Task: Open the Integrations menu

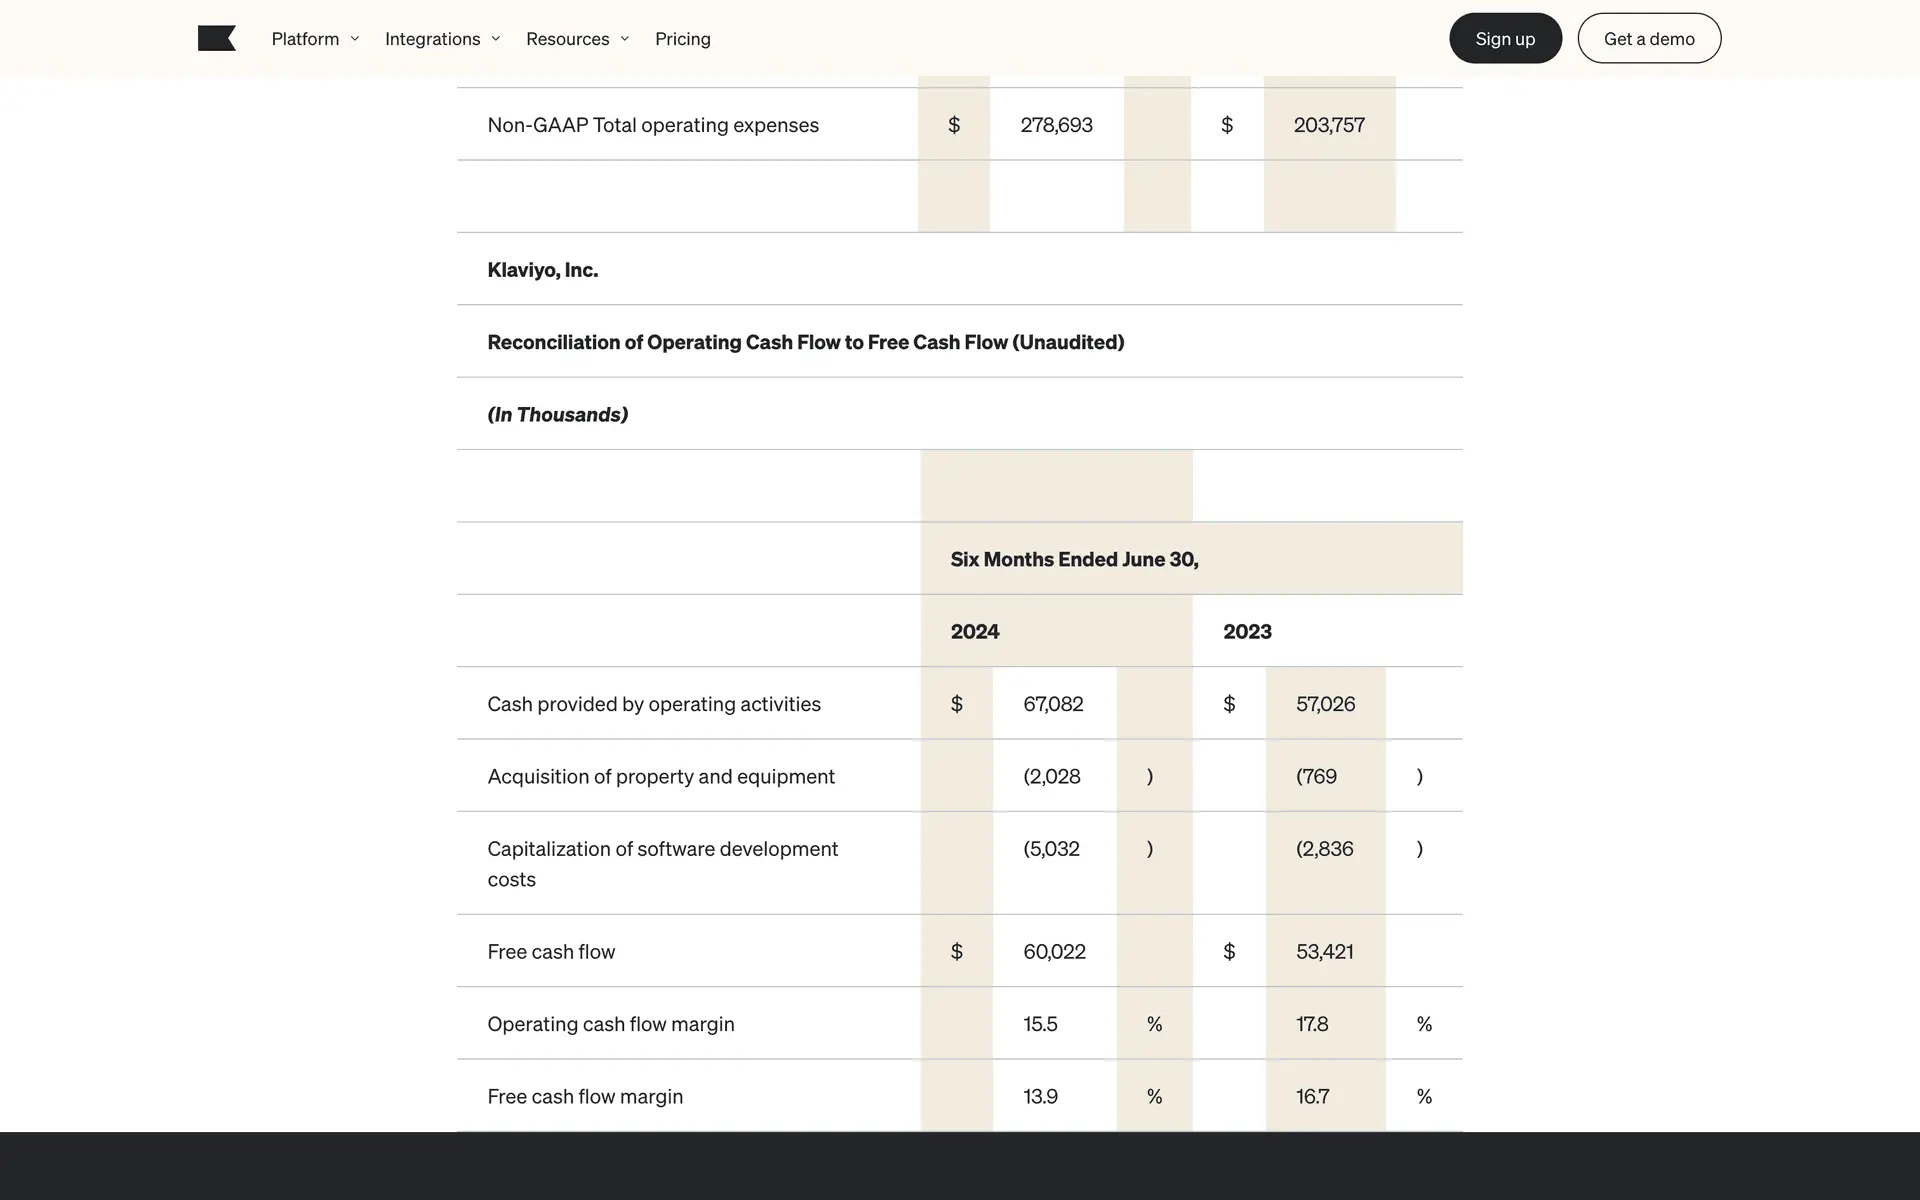Action: pos(432,39)
